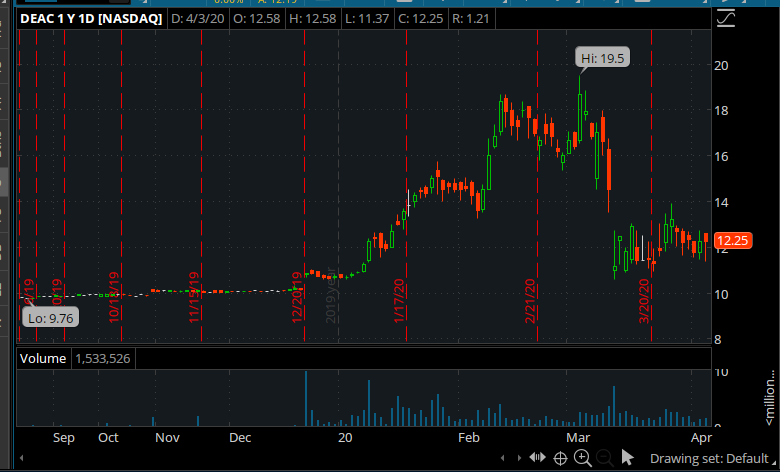Viewport: 780px width, 472px height.
Task: Click the Nov label on time axis
Action: [167, 438]
